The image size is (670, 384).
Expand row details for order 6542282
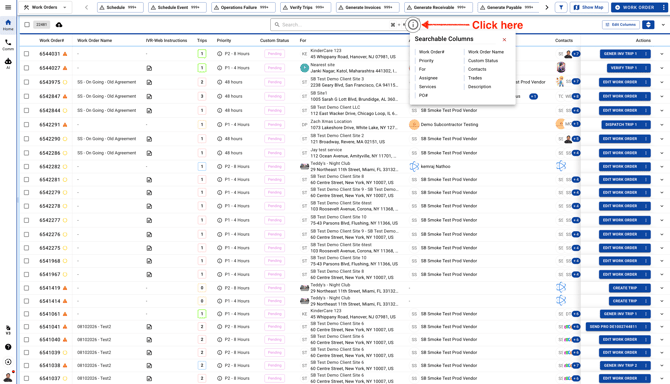pos(662,167)
